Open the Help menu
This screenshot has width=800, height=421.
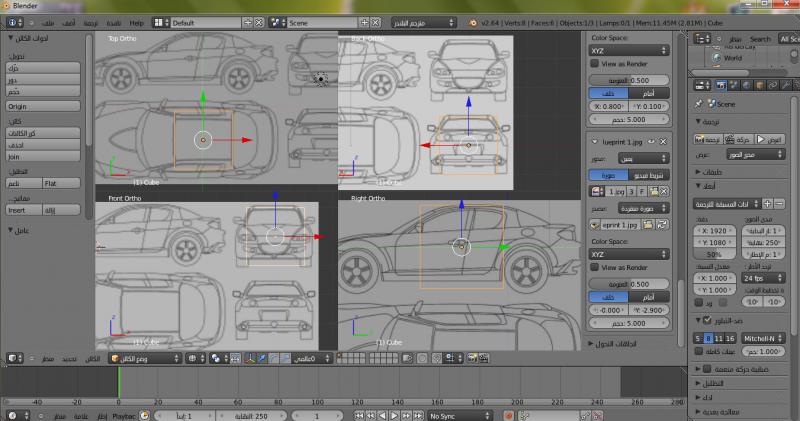(x=136, y=21)
